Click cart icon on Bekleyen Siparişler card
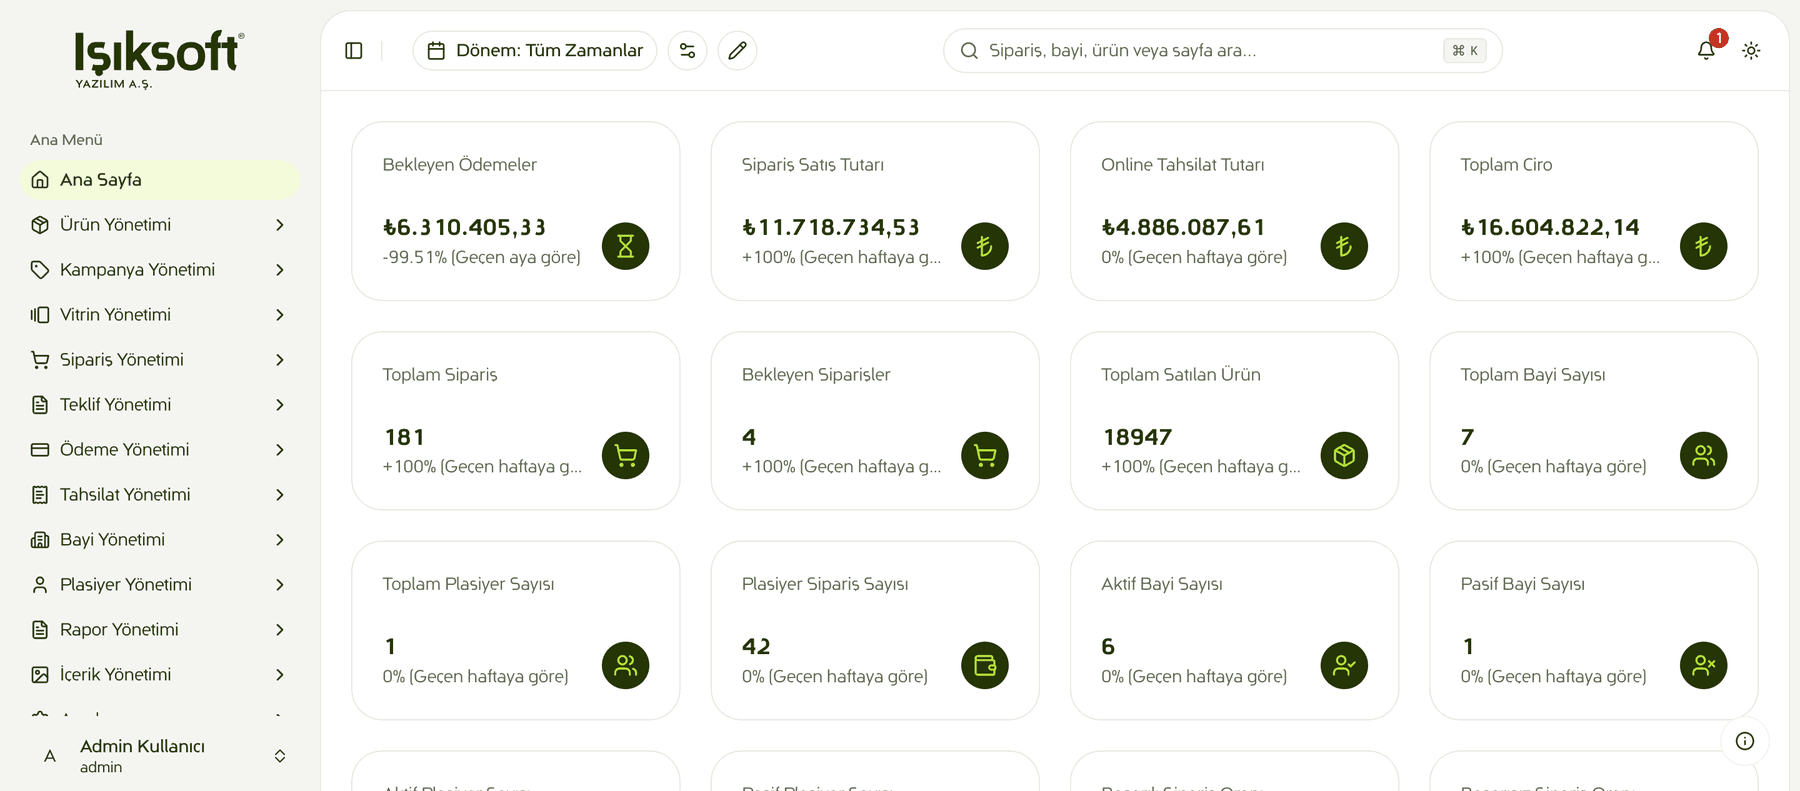This screenshot has height=791, width=1800. [x=985, y=456]
